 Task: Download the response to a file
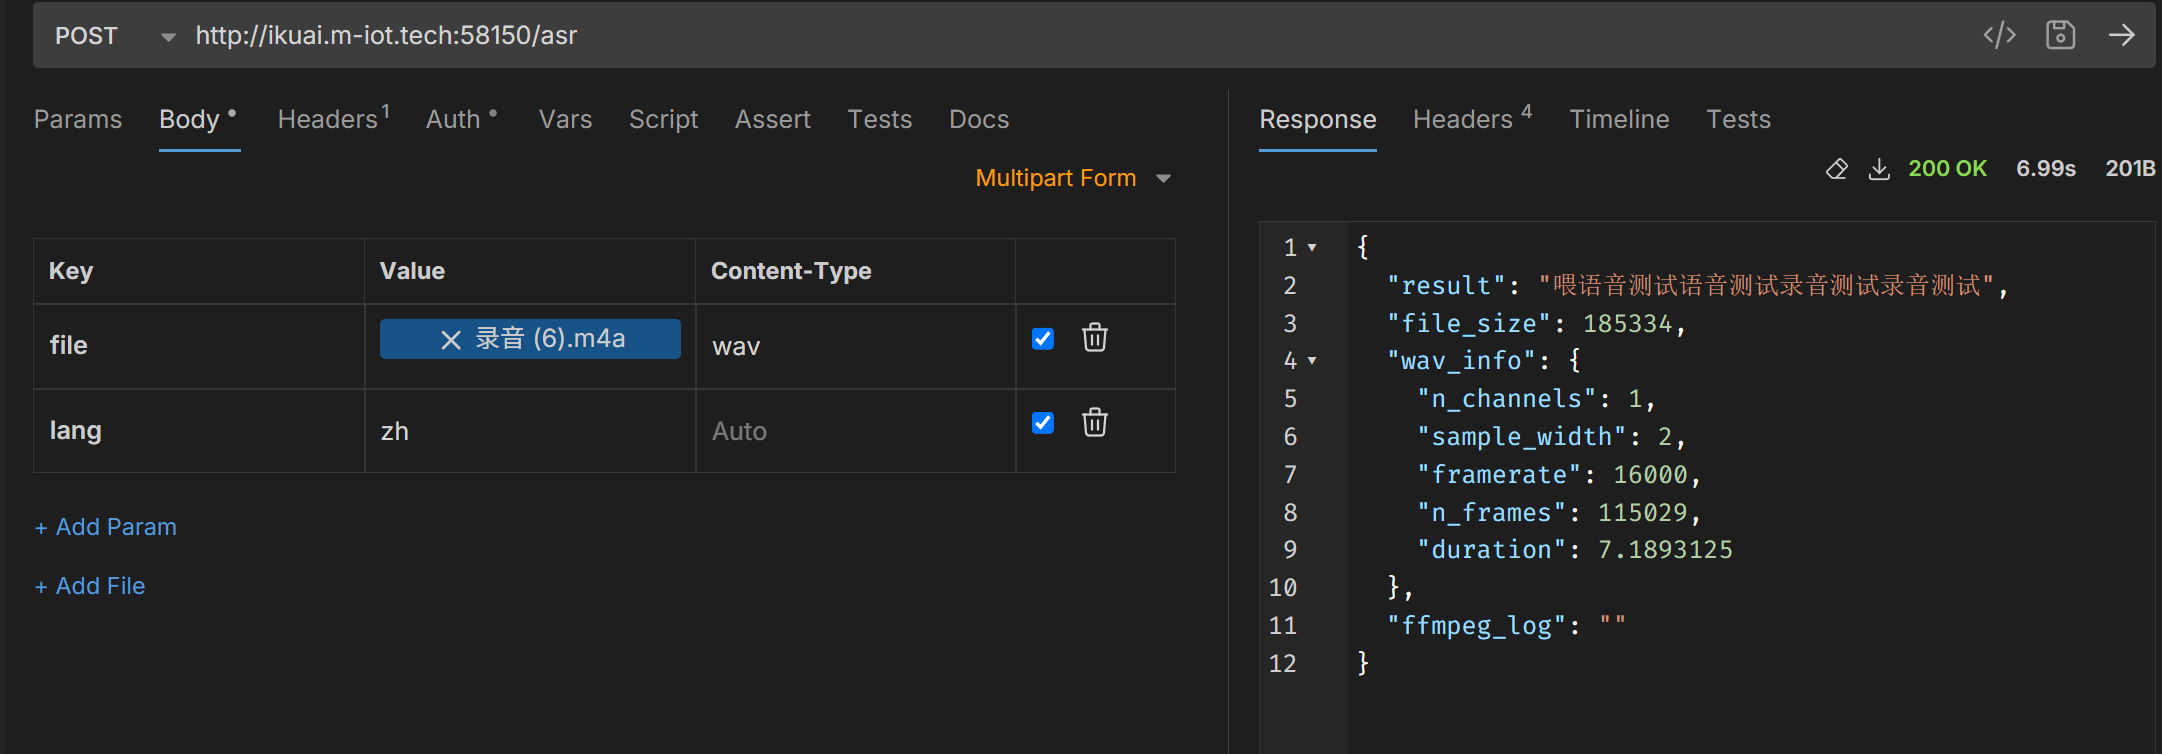(x=1879, y=169)
